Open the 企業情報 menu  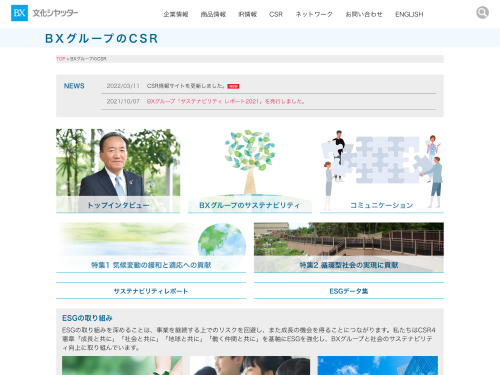coord(176,14)
